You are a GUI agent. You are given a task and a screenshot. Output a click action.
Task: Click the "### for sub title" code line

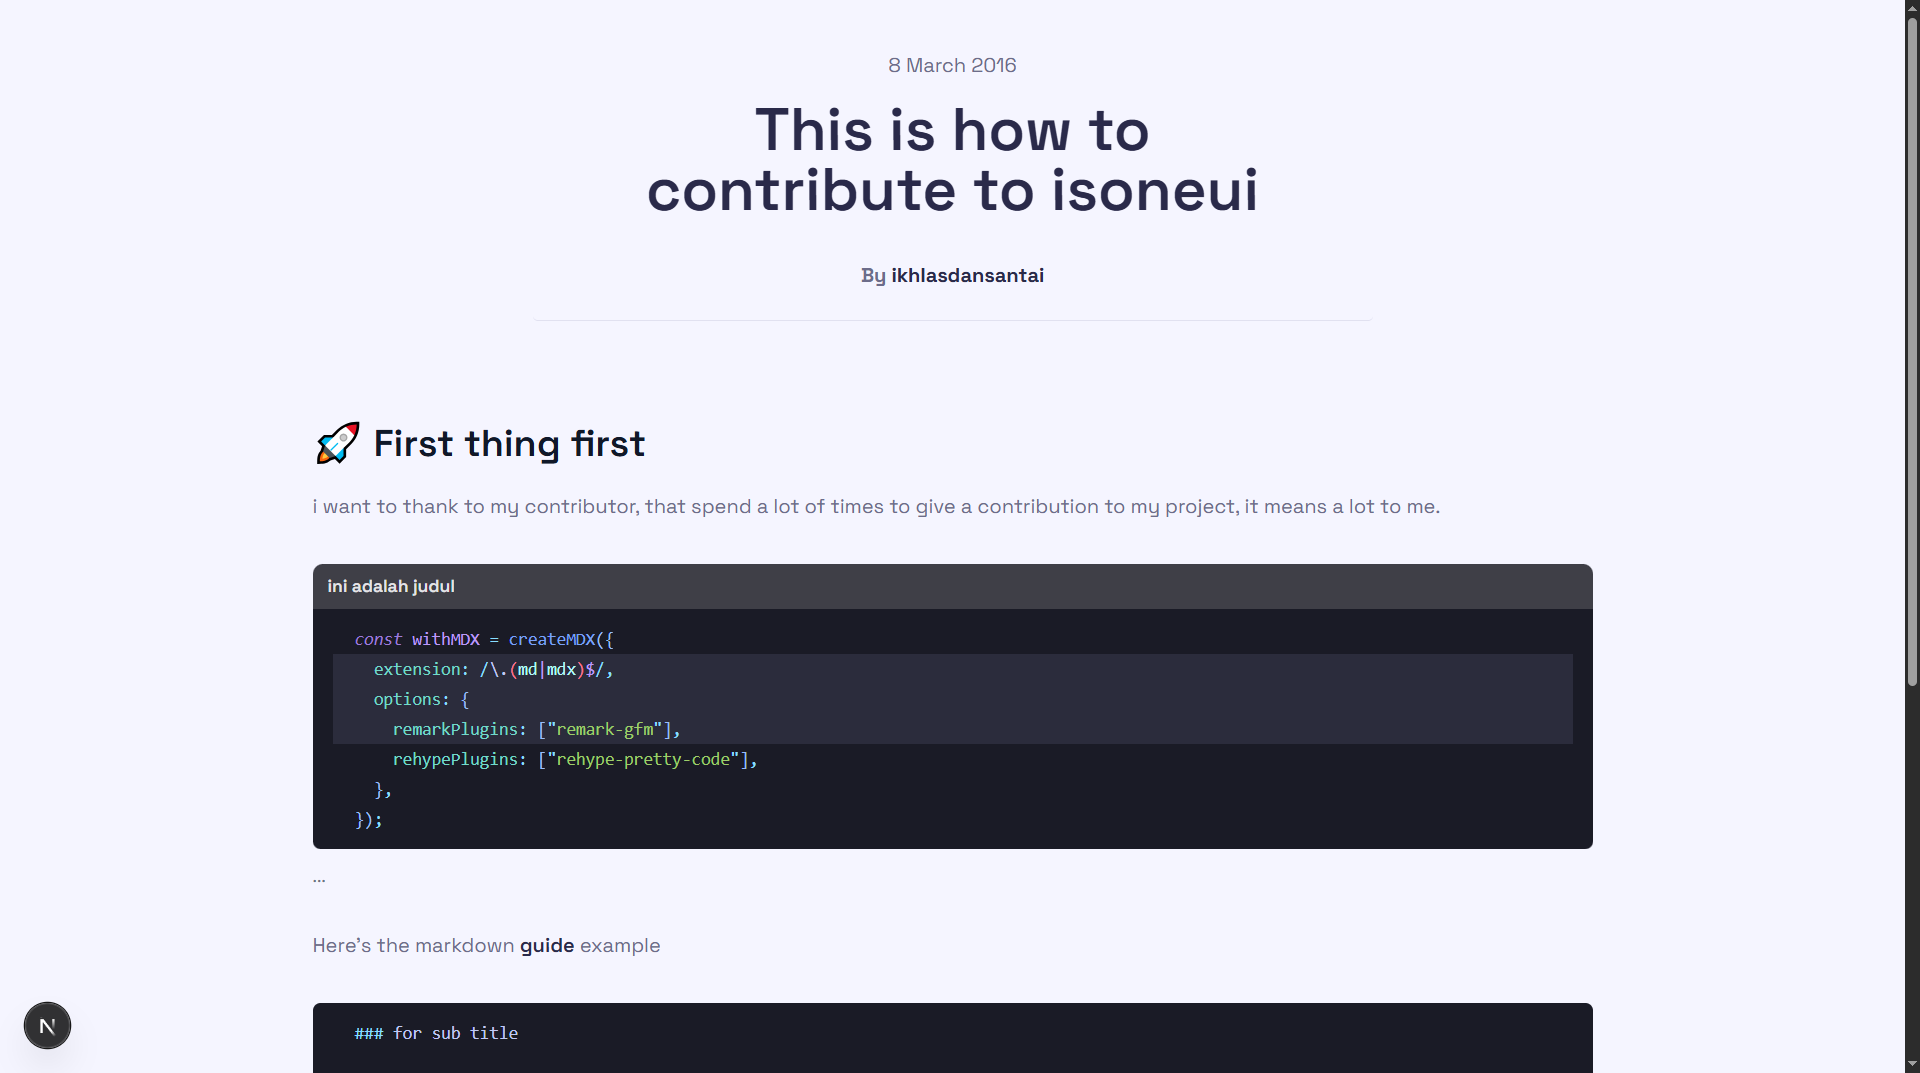coord(436,1033)
